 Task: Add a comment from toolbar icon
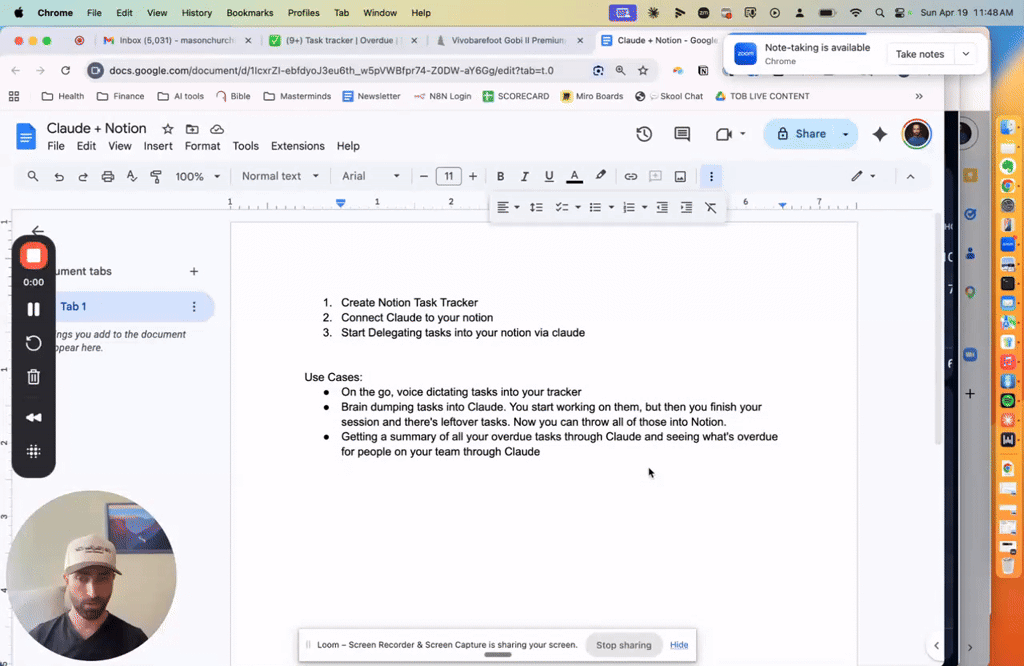point(655,176)
